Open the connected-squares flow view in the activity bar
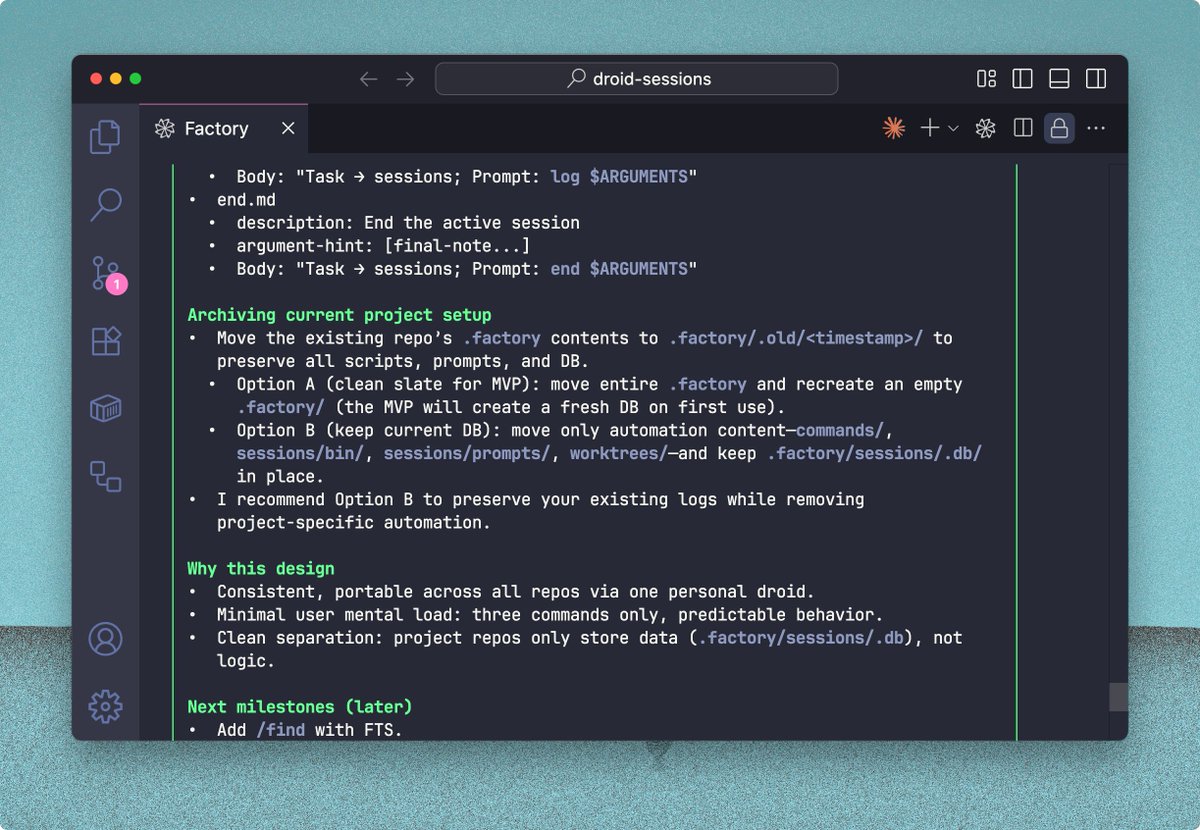The width and height of the screenshot is (1200, 830). [x=105, y=476]
